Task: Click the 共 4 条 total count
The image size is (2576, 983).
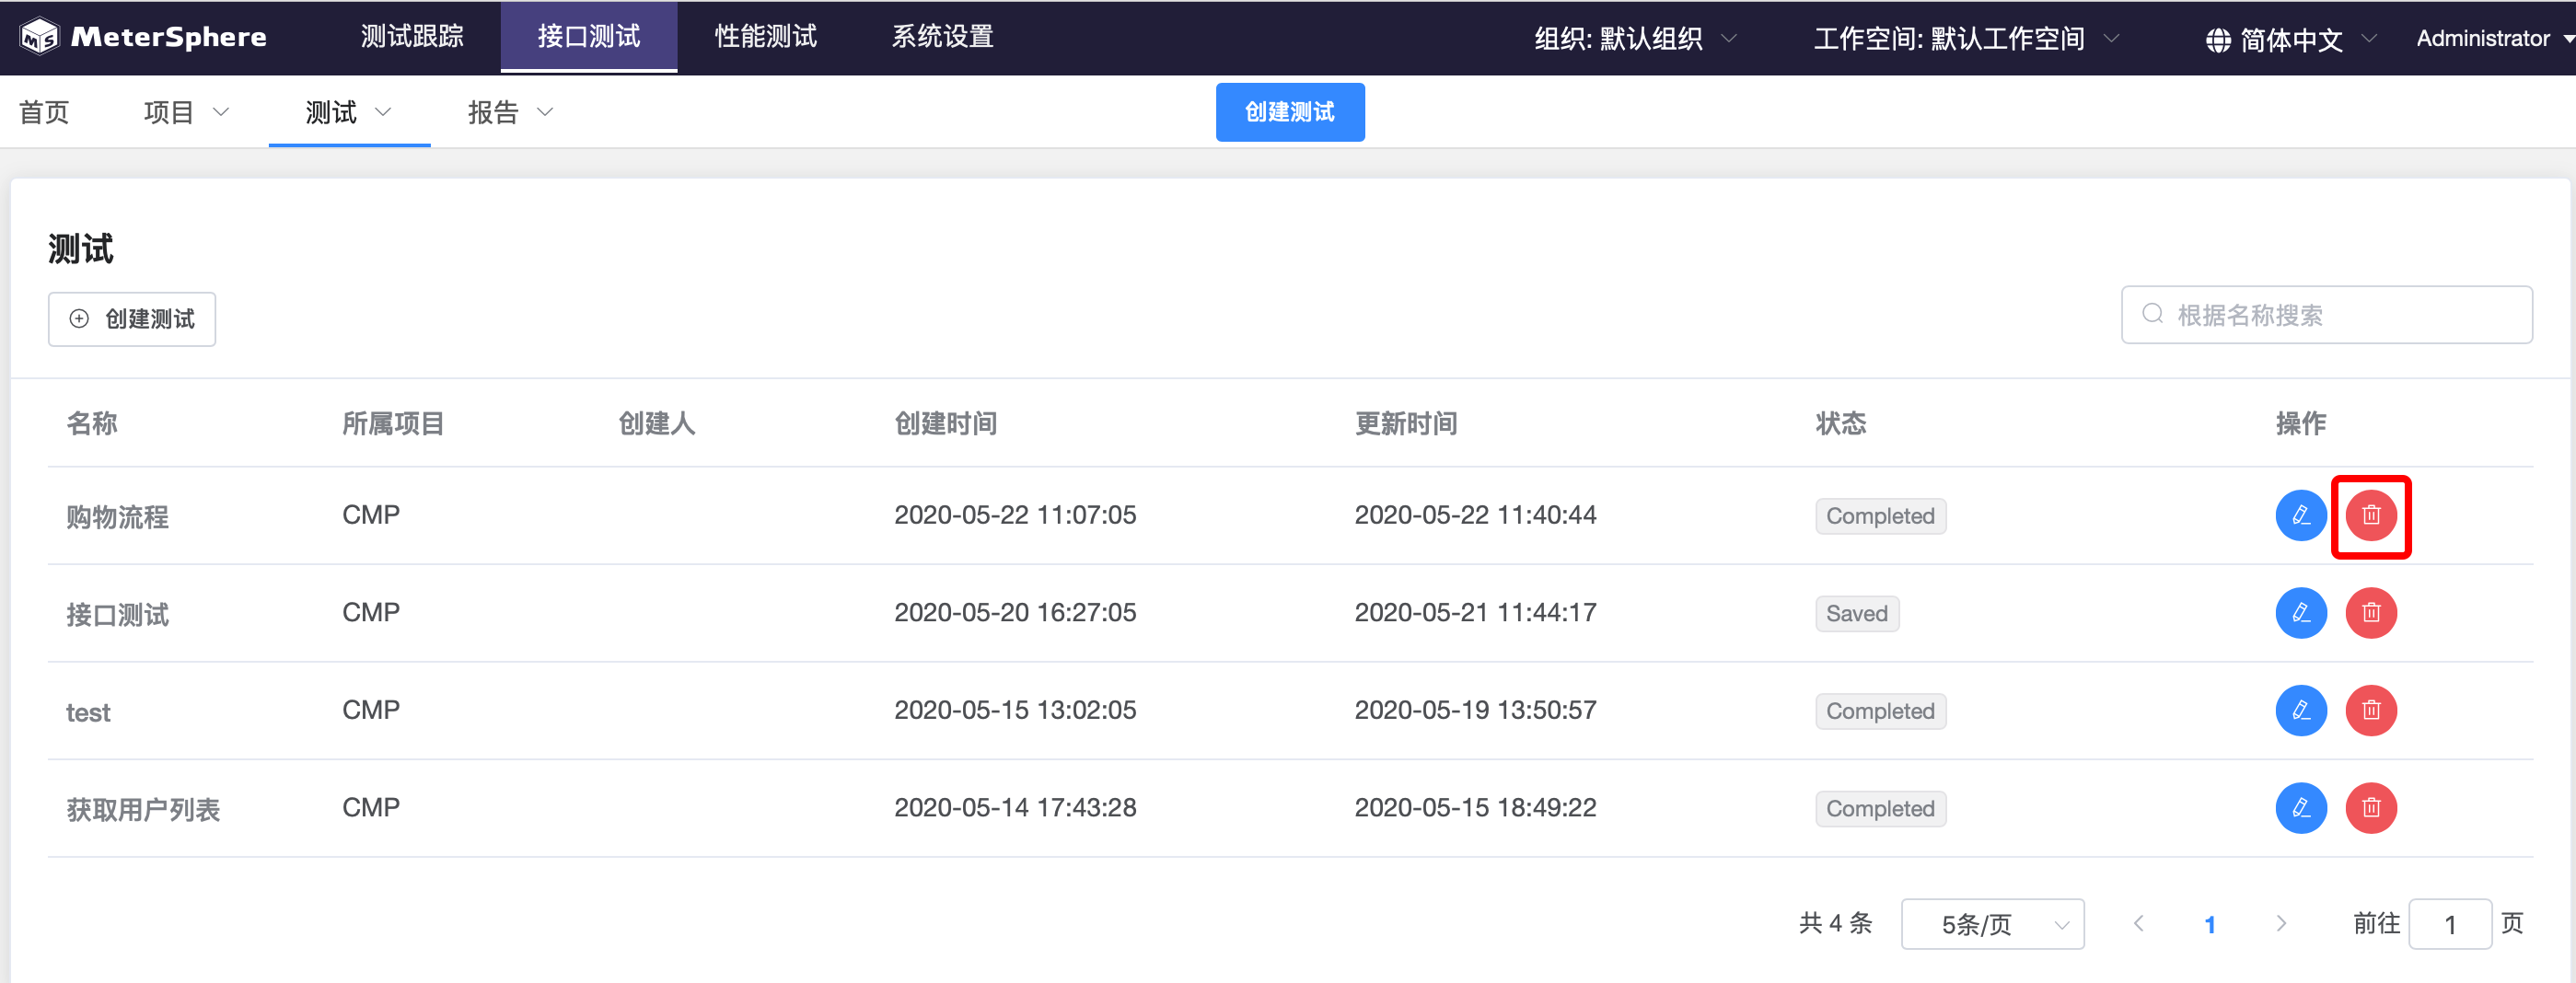Action: pyautogui.click(x=1835, y=923)
